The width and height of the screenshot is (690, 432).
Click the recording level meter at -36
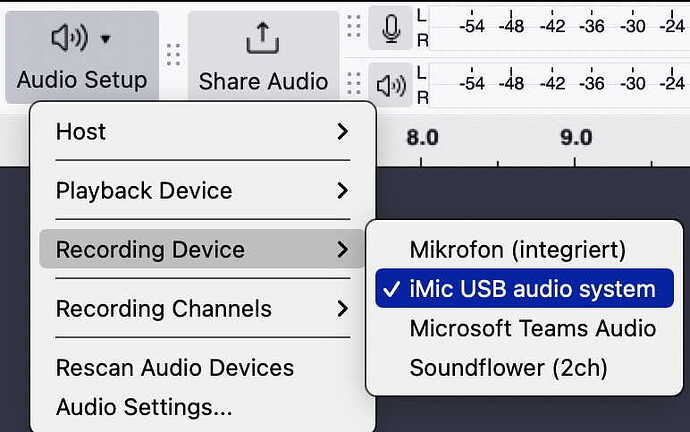click(x=592, y=26)
